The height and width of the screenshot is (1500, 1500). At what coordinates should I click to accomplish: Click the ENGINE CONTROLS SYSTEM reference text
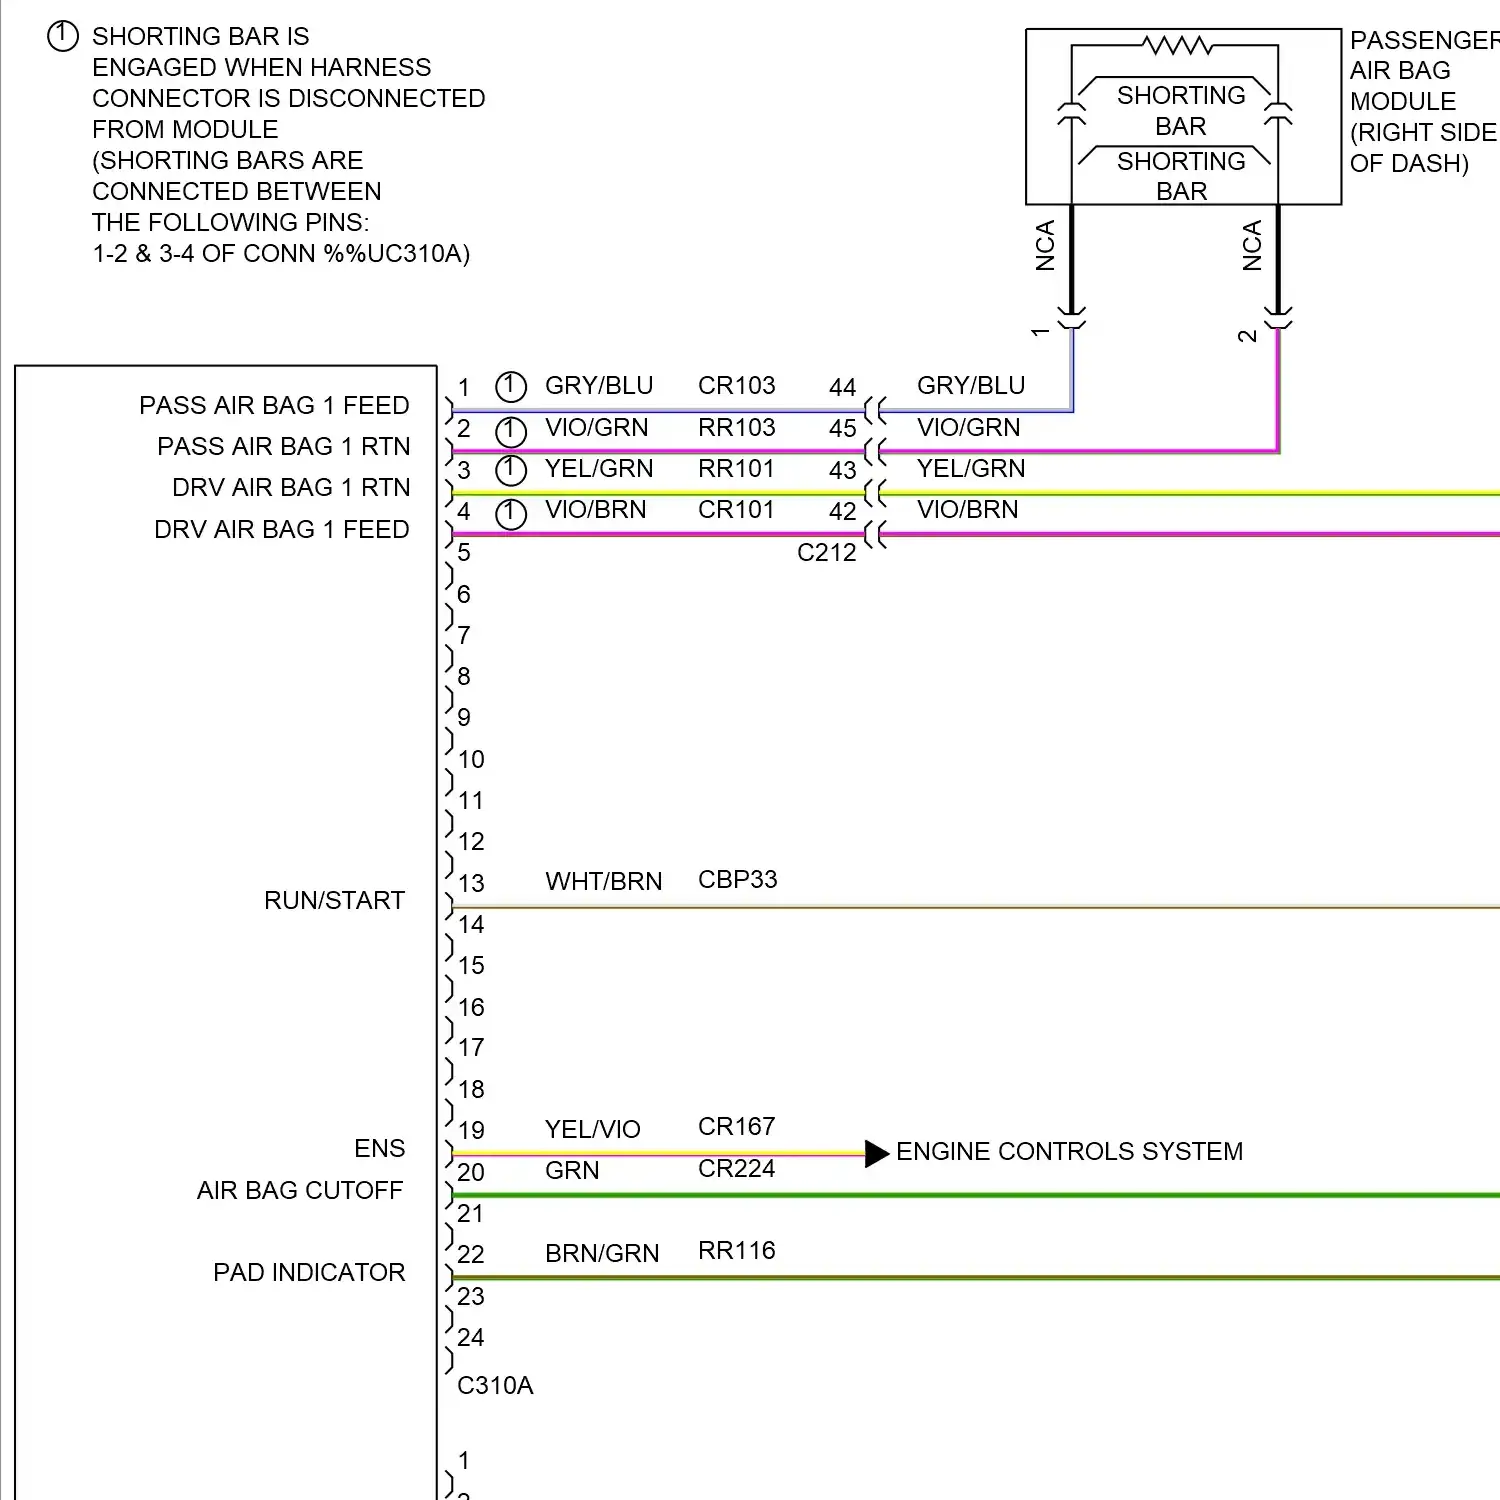coord(1069,1151)
